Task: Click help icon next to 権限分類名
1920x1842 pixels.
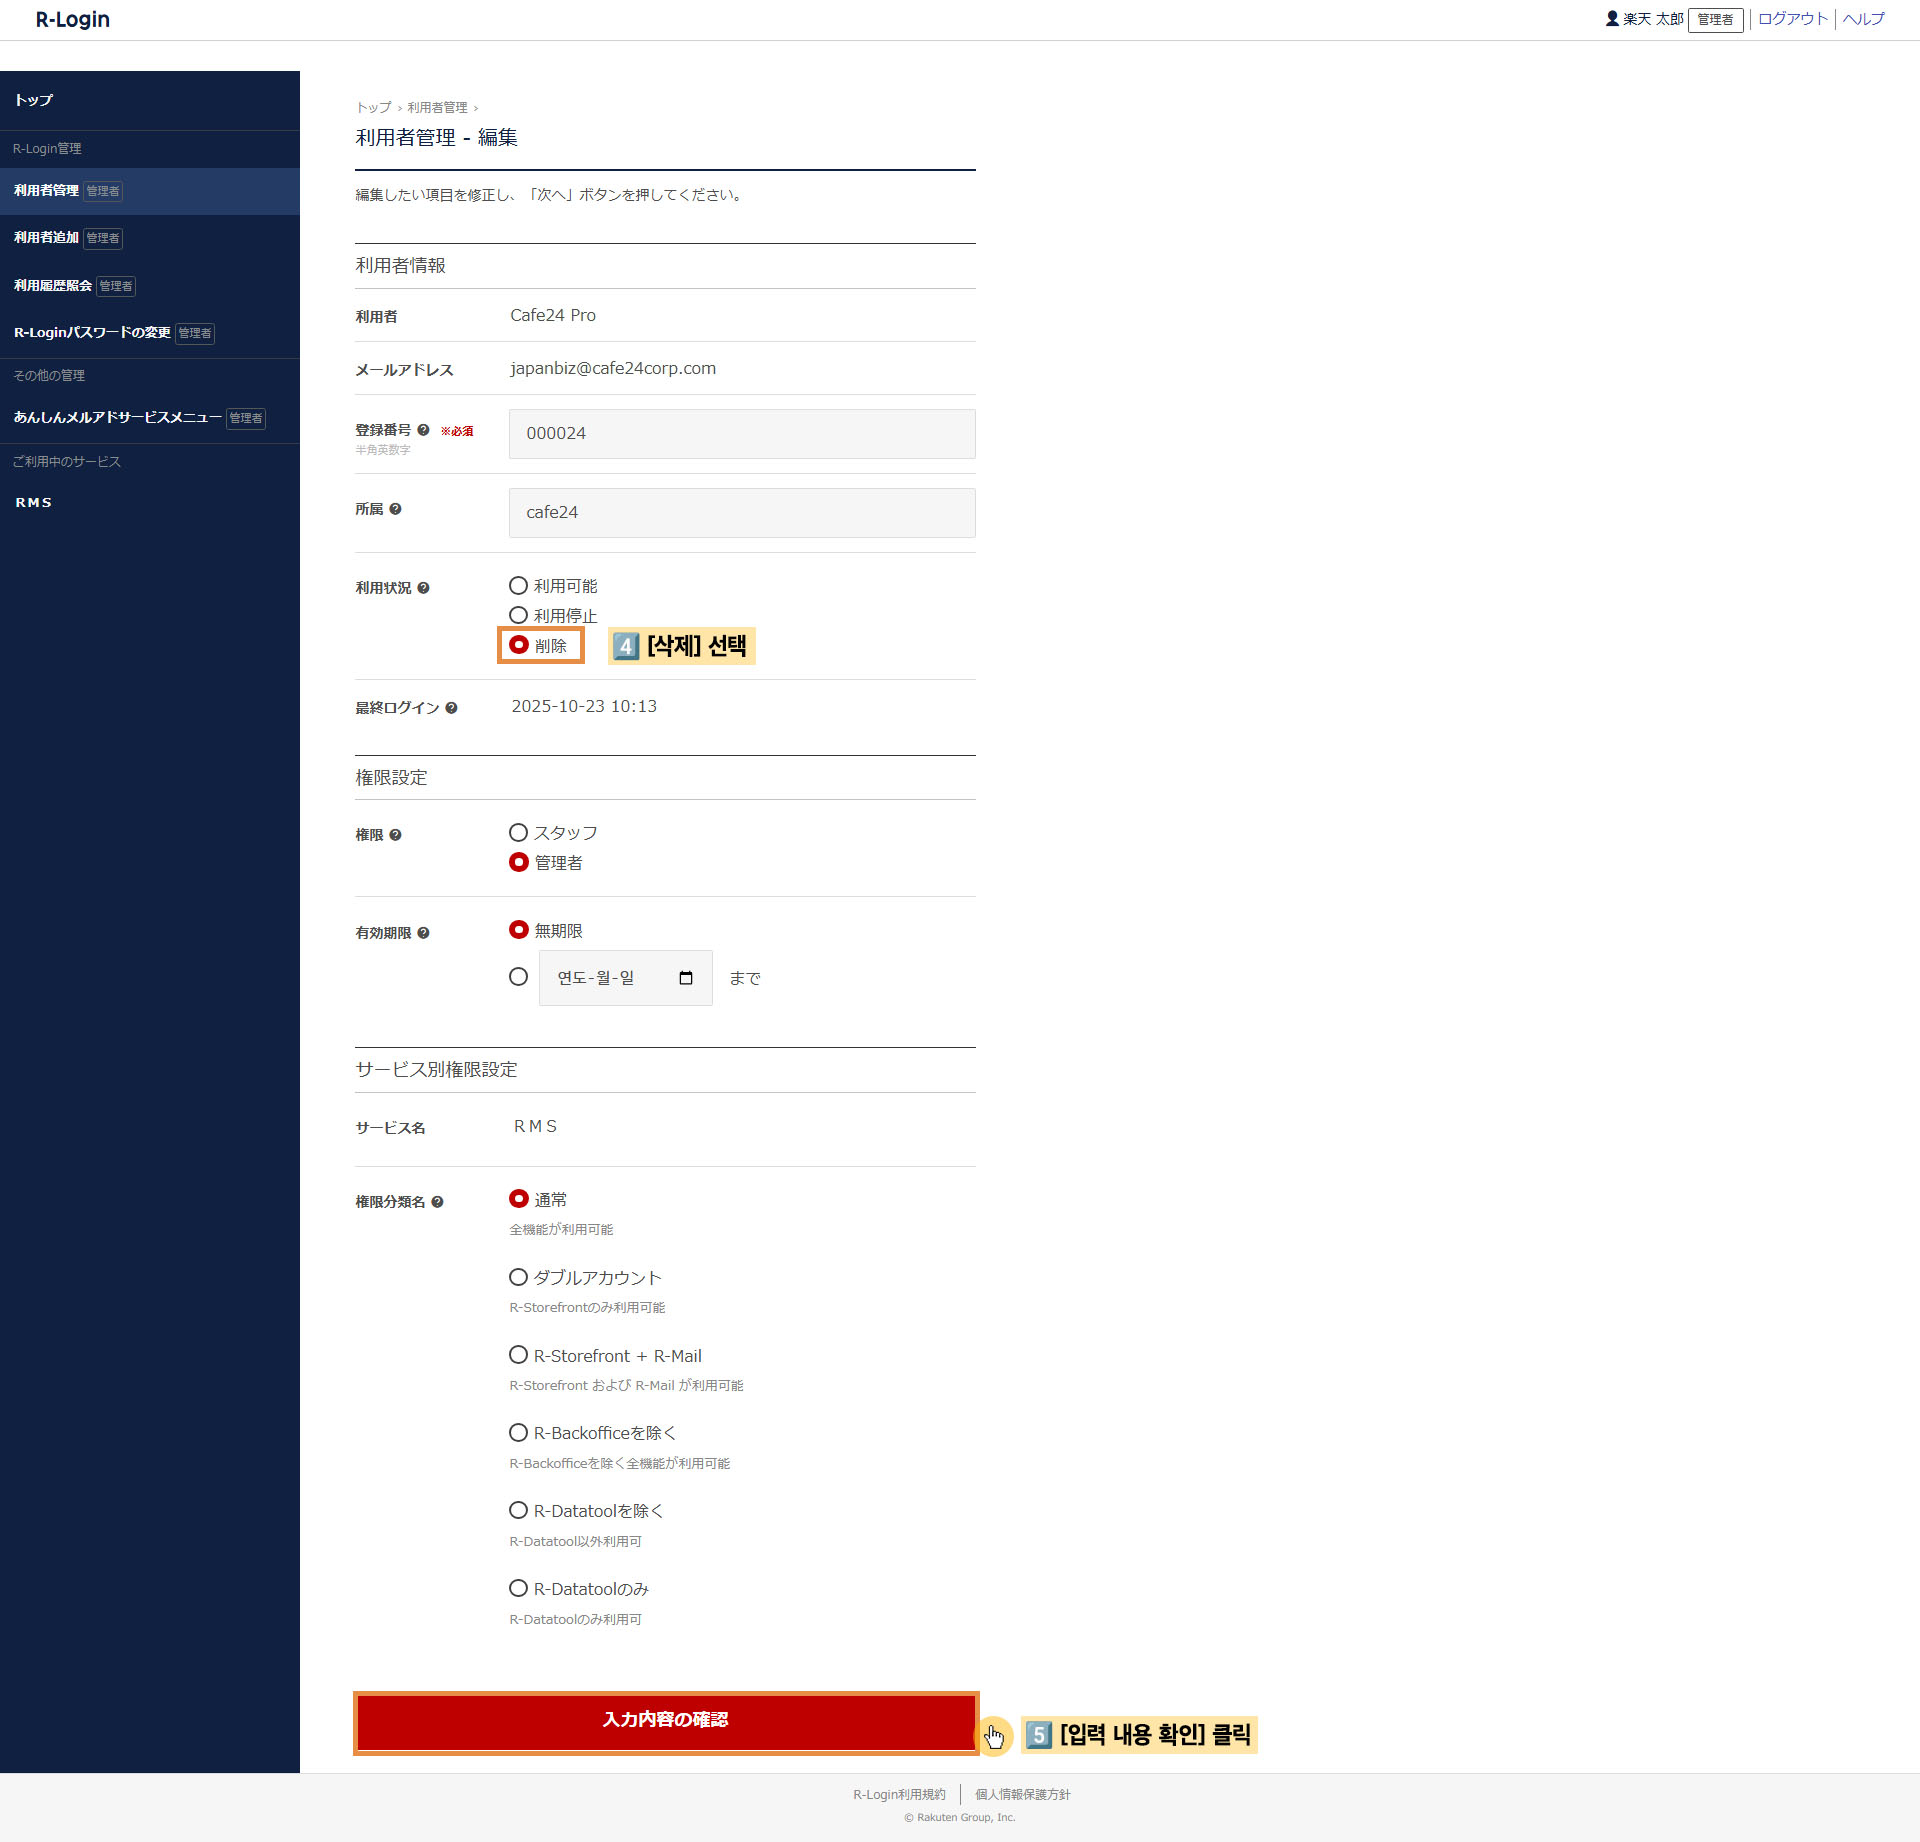Action: [x=437, y=1202]
